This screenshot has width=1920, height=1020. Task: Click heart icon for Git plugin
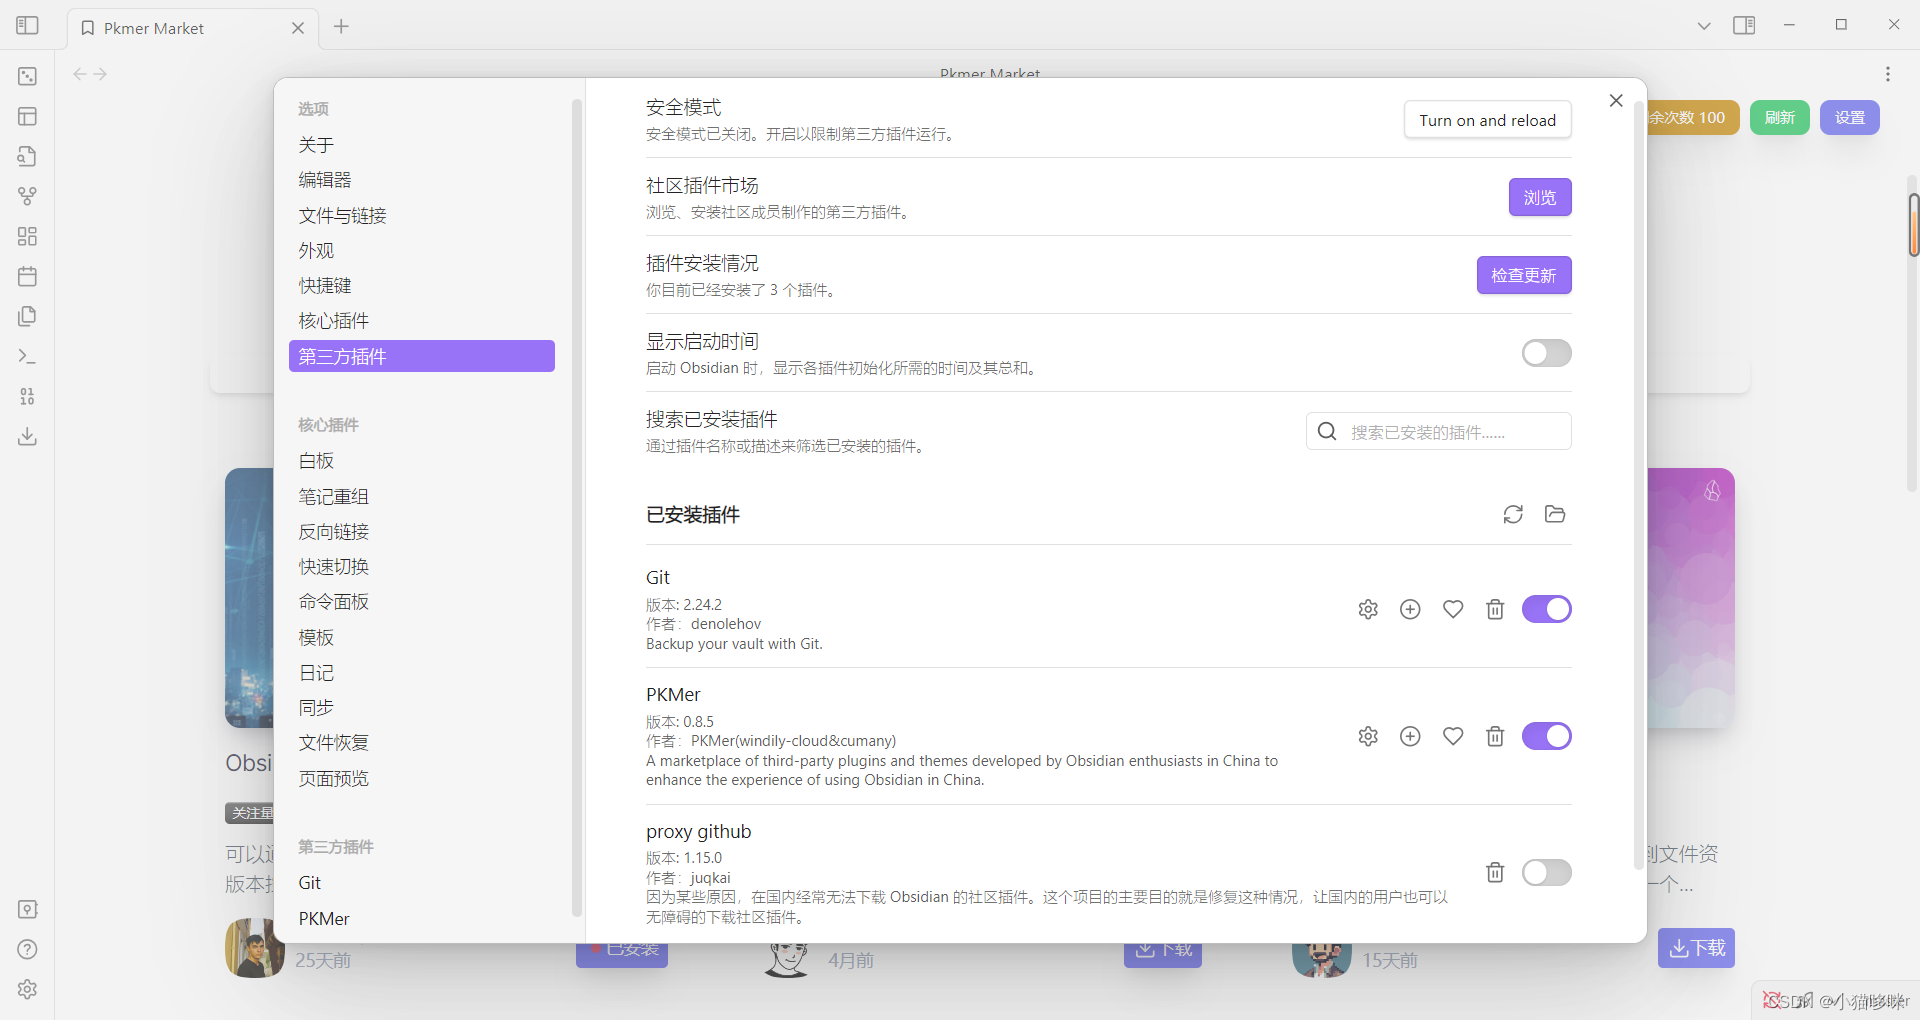(1453, 609)
